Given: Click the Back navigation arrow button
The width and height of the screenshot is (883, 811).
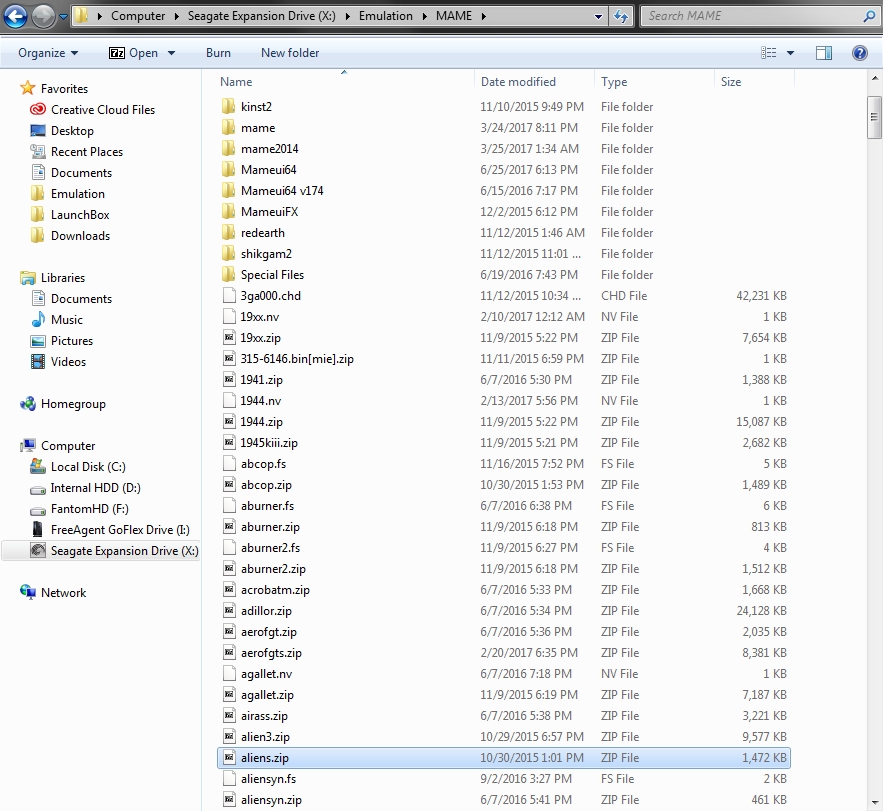Looking at the screenshot, I should (15, 16).
